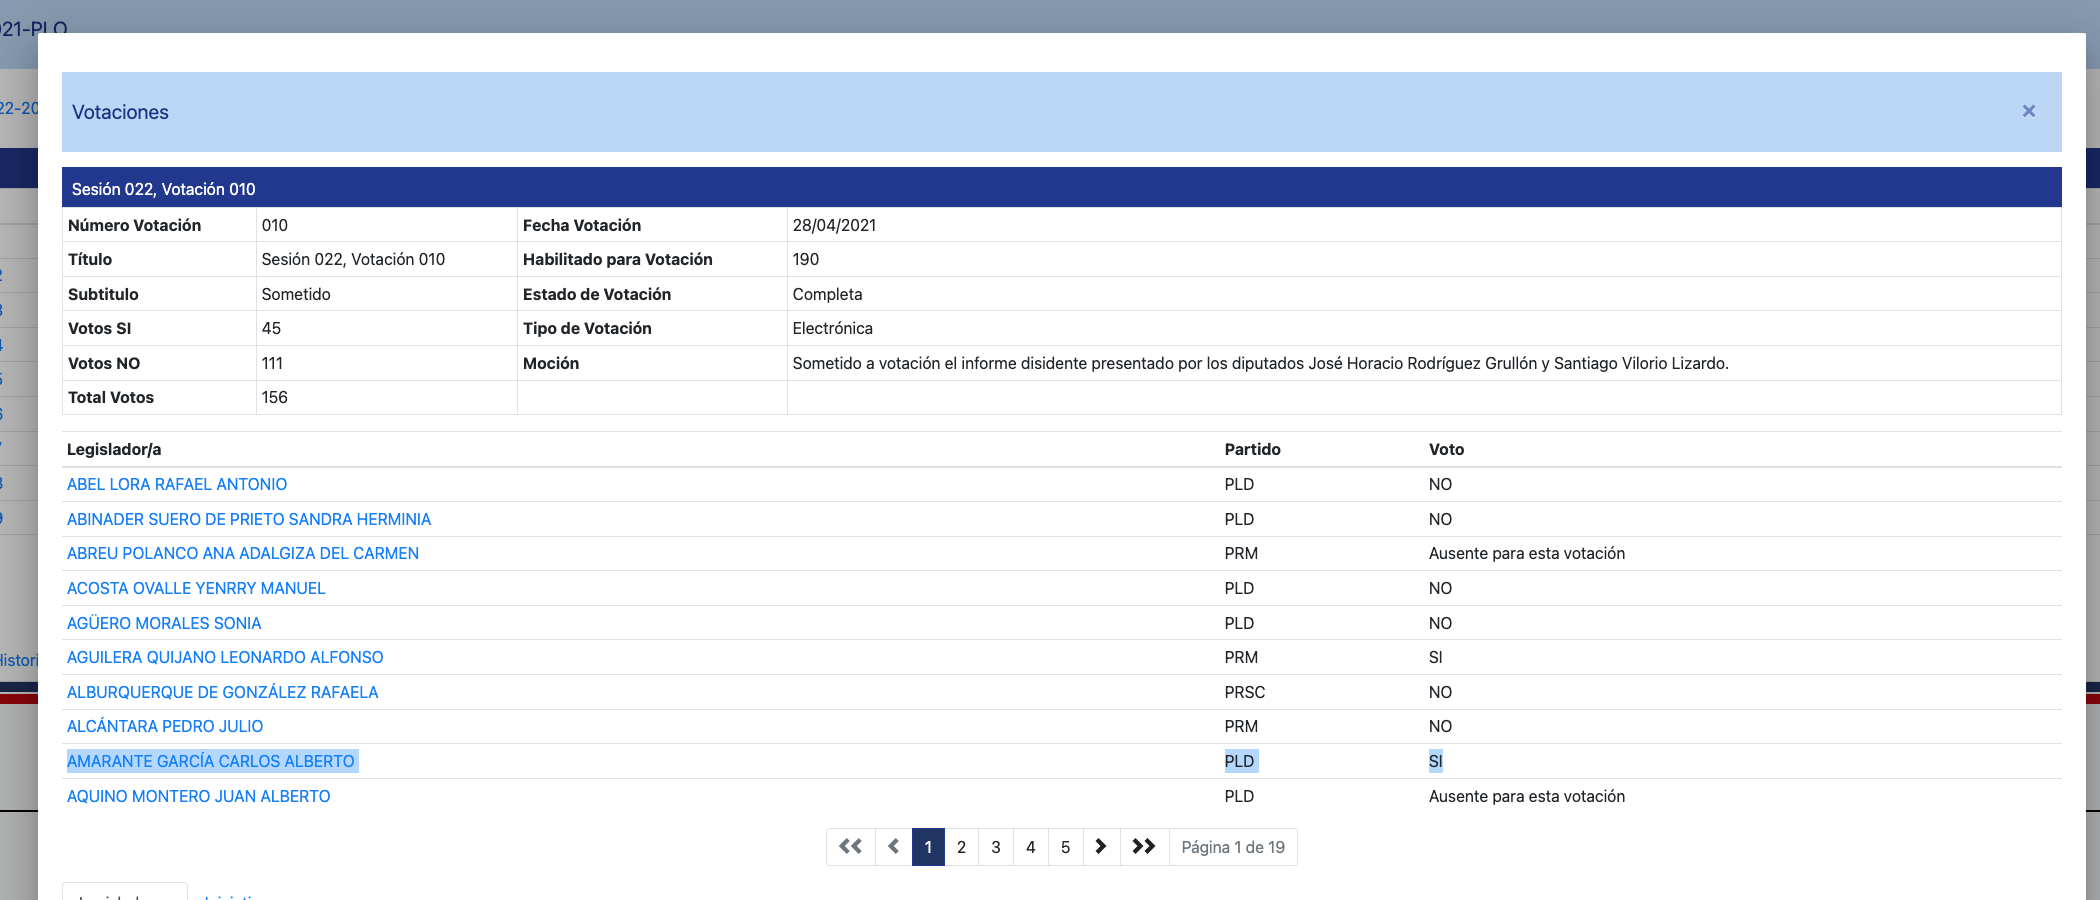Click Número Votación value 010

coord(274,225)
